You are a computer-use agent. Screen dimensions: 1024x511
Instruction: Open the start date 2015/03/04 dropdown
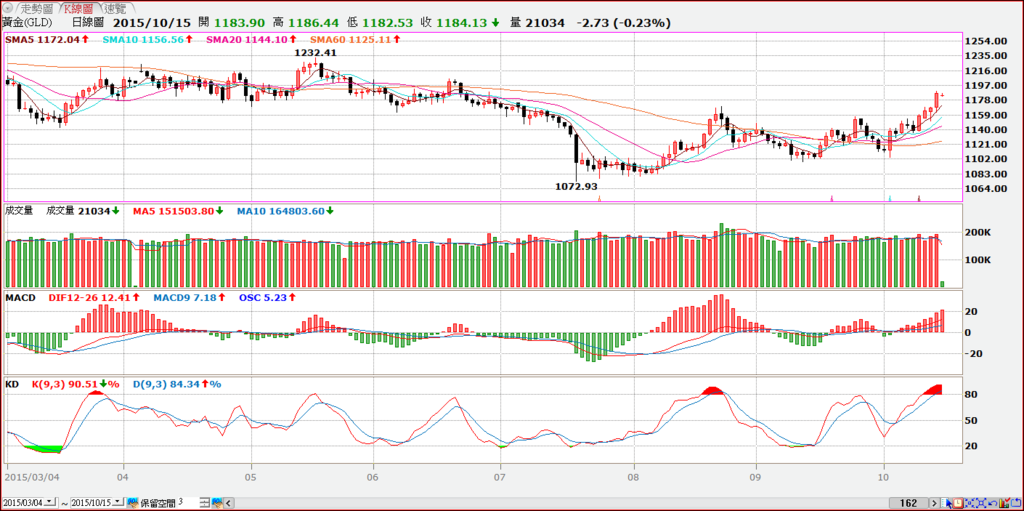(50, 502)
